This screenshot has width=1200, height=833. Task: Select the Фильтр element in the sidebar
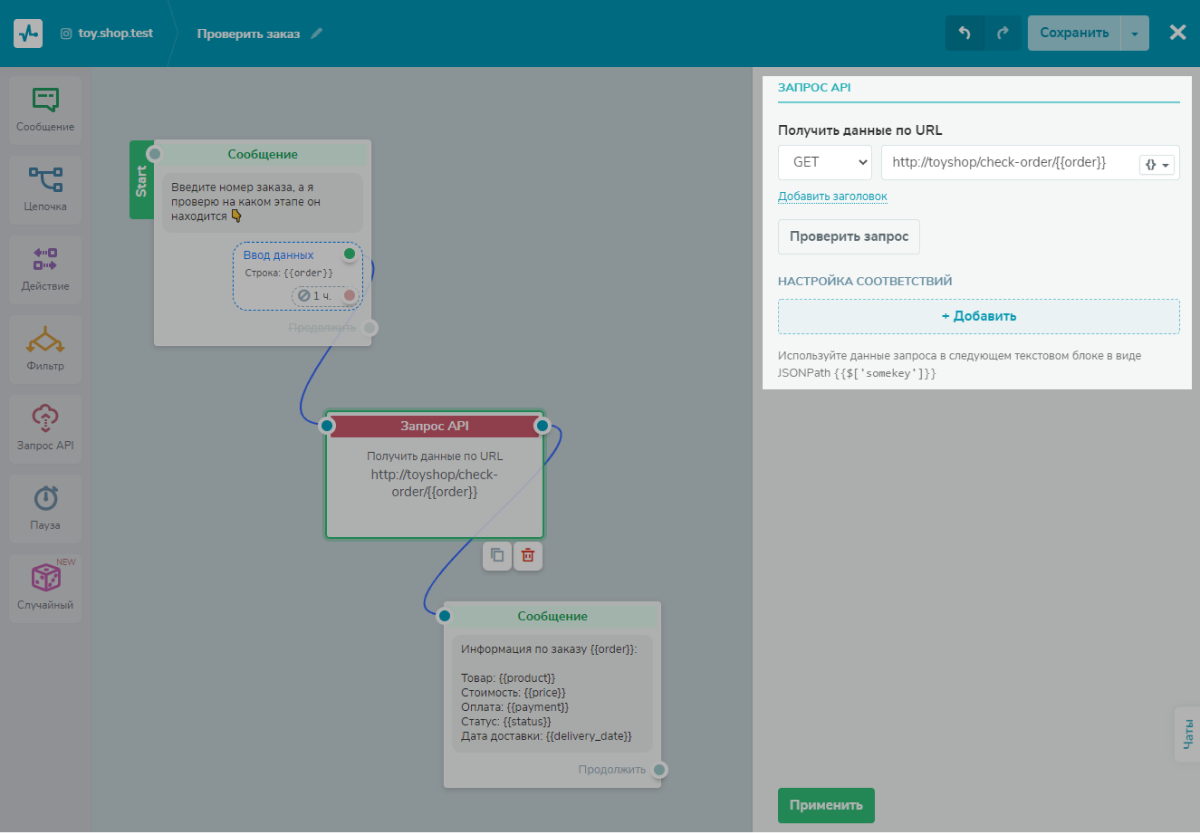click(45, 349)
